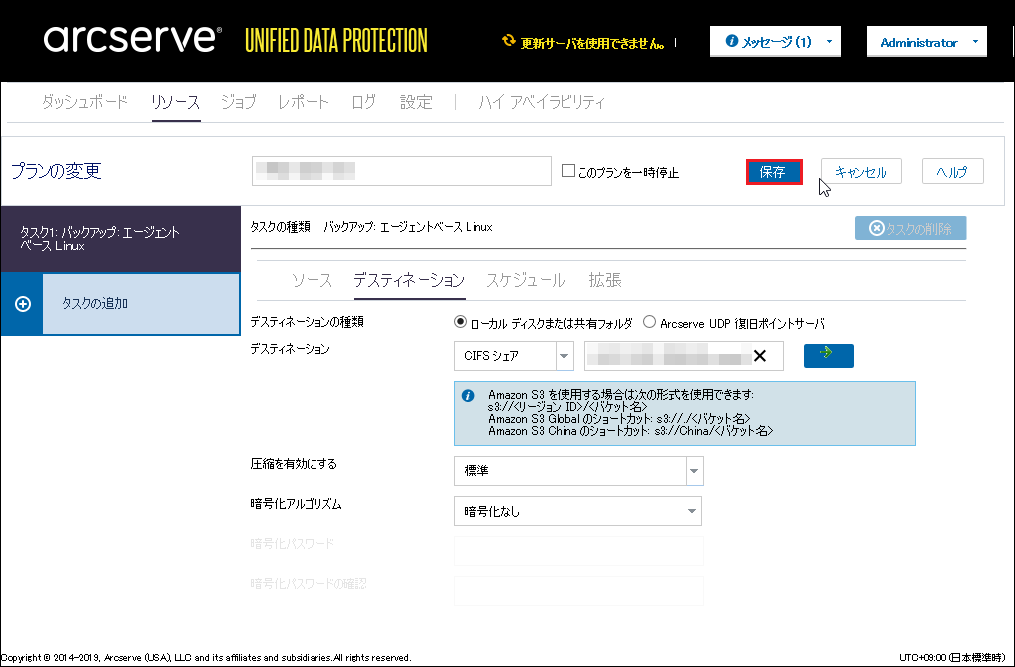The width and height of the screenshot is (1015, 667).
Task: Clear destination path with X icon
Action: [x=760, y=356]
